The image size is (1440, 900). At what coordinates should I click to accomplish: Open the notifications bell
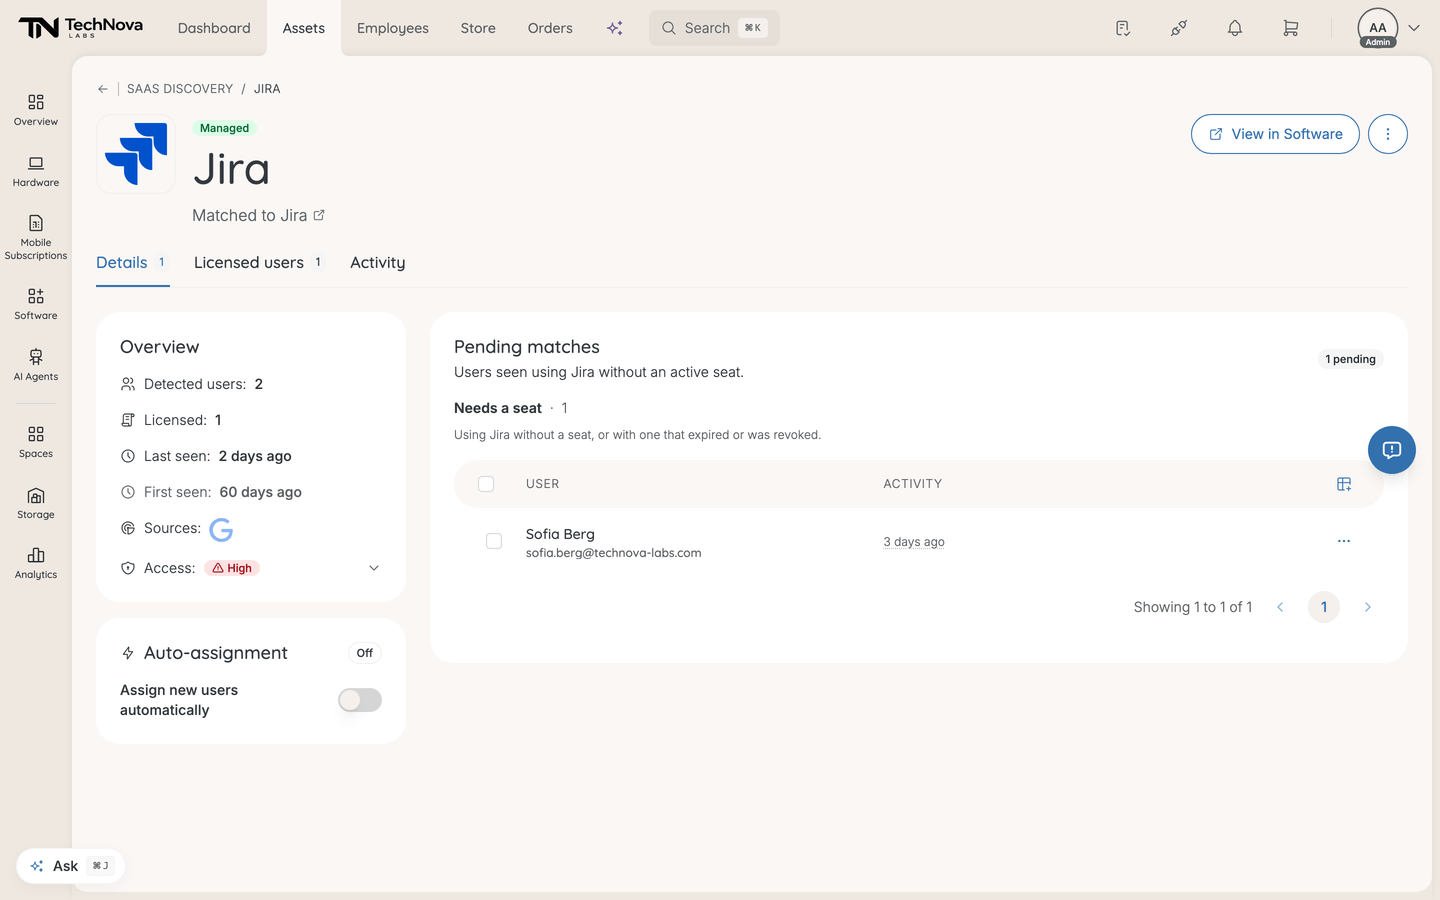click(x=1235, y=28)
